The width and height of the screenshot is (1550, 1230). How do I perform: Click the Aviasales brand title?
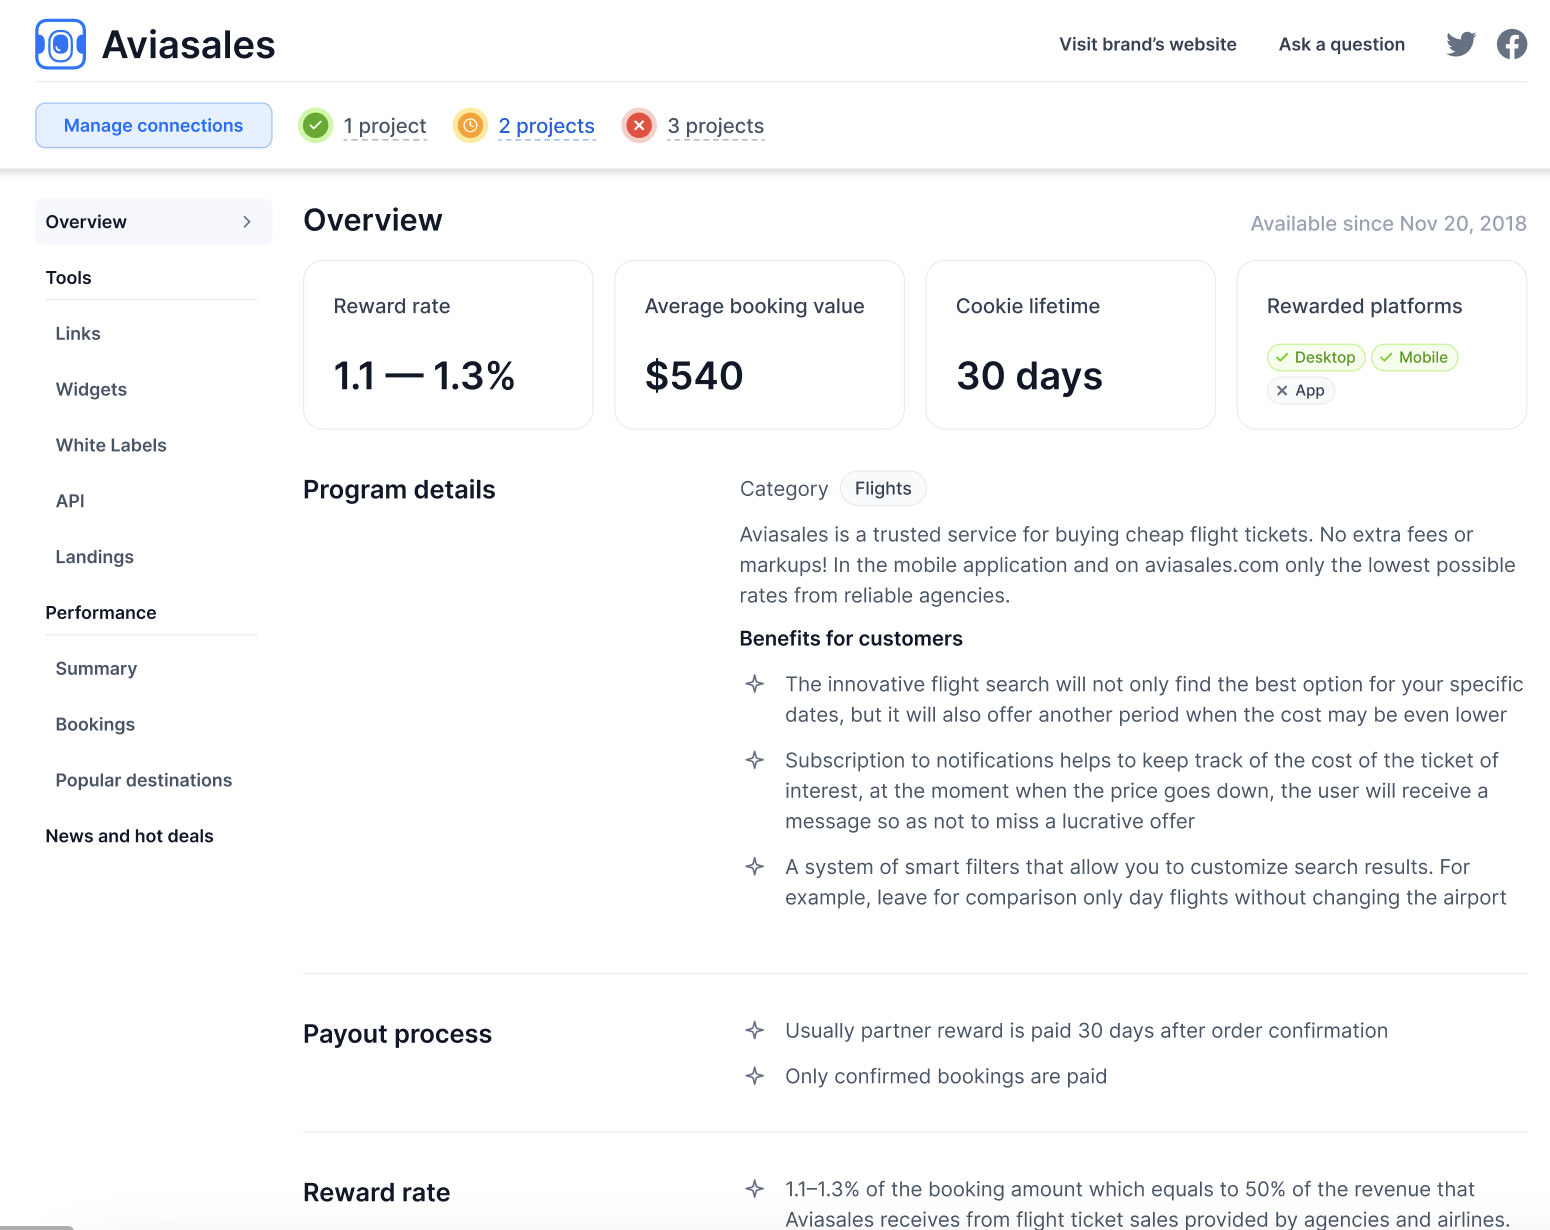pos(189,45)
